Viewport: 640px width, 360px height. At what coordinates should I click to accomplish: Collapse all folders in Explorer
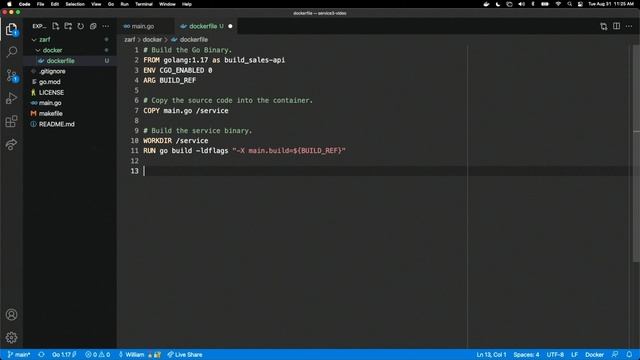[93, 26]
